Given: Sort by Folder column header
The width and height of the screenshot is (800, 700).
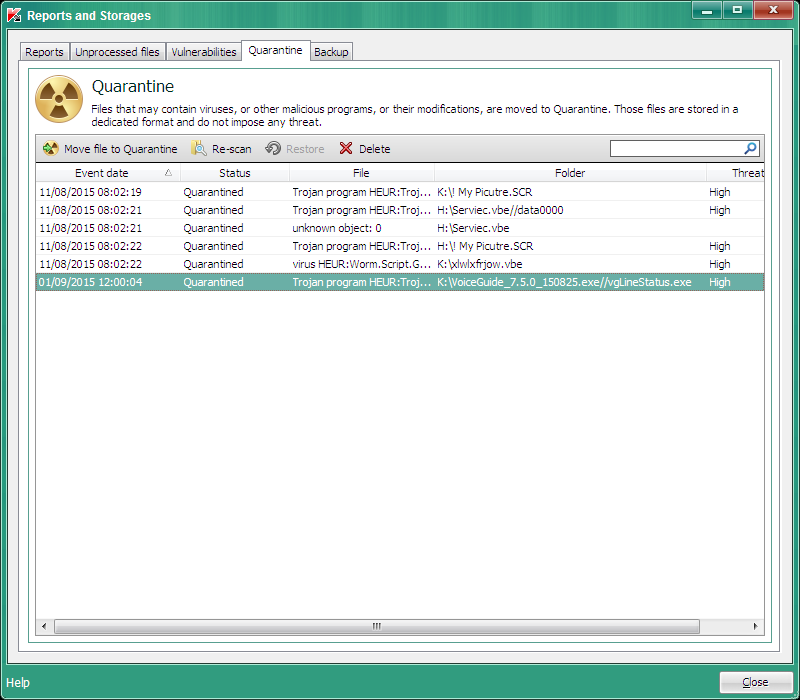Looking at the screenshot, I should 570,173.
